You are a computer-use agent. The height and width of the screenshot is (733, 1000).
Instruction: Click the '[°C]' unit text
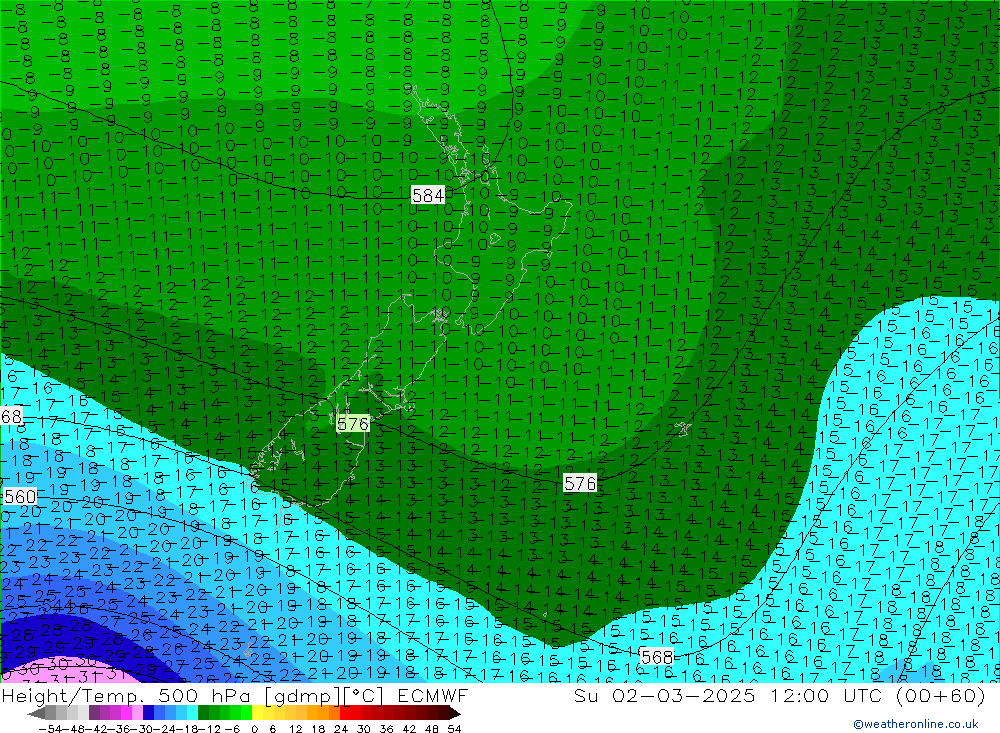[x=363, y=696]
